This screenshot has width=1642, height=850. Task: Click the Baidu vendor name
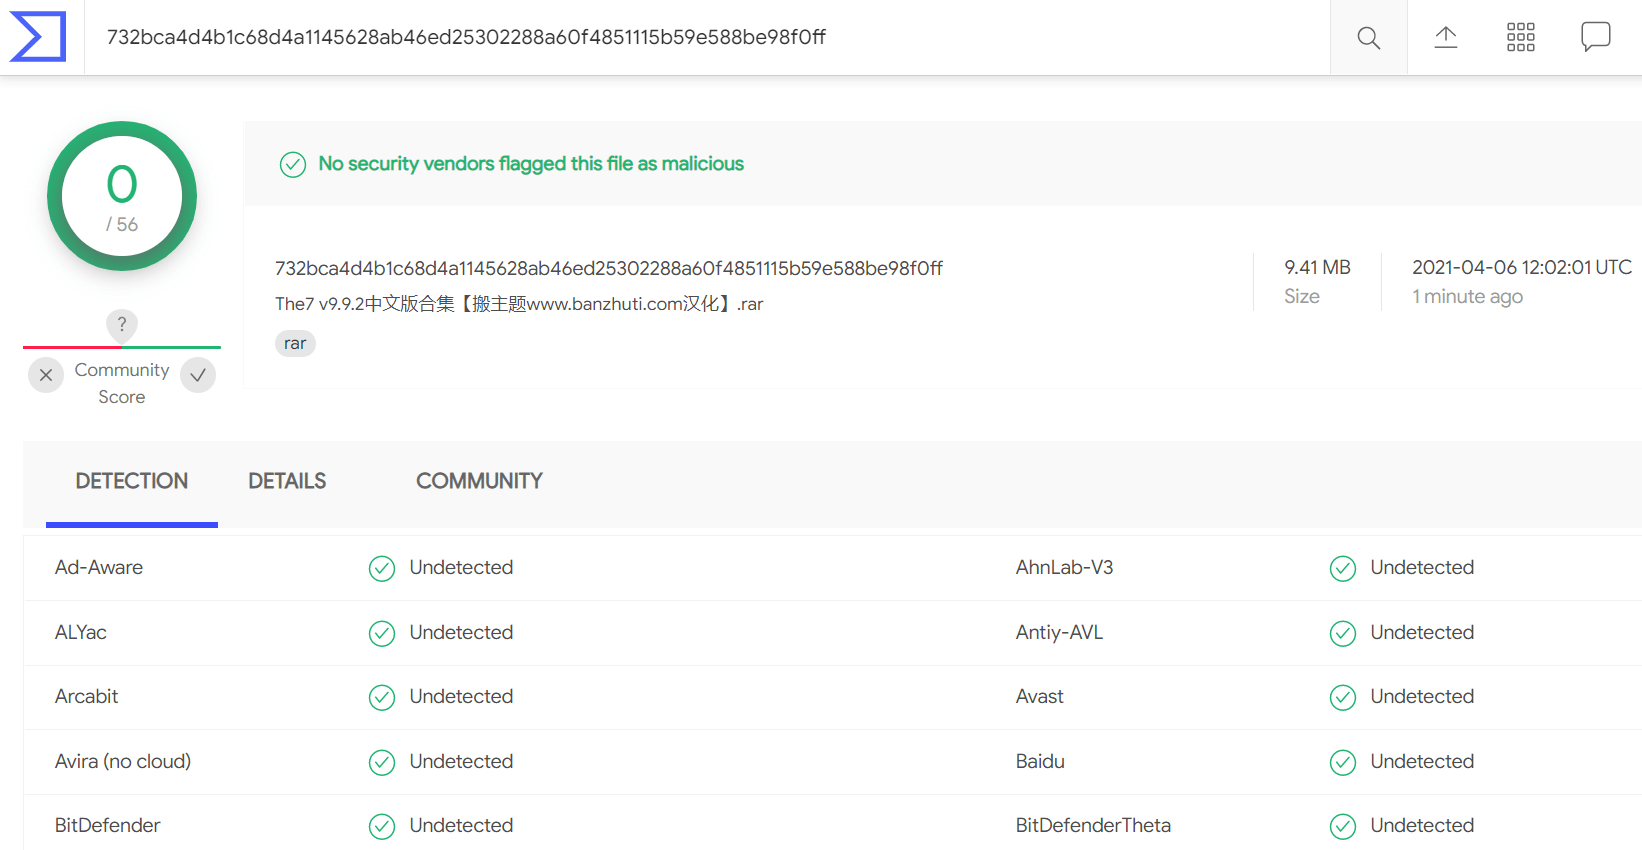click(x=1040, y=761)
